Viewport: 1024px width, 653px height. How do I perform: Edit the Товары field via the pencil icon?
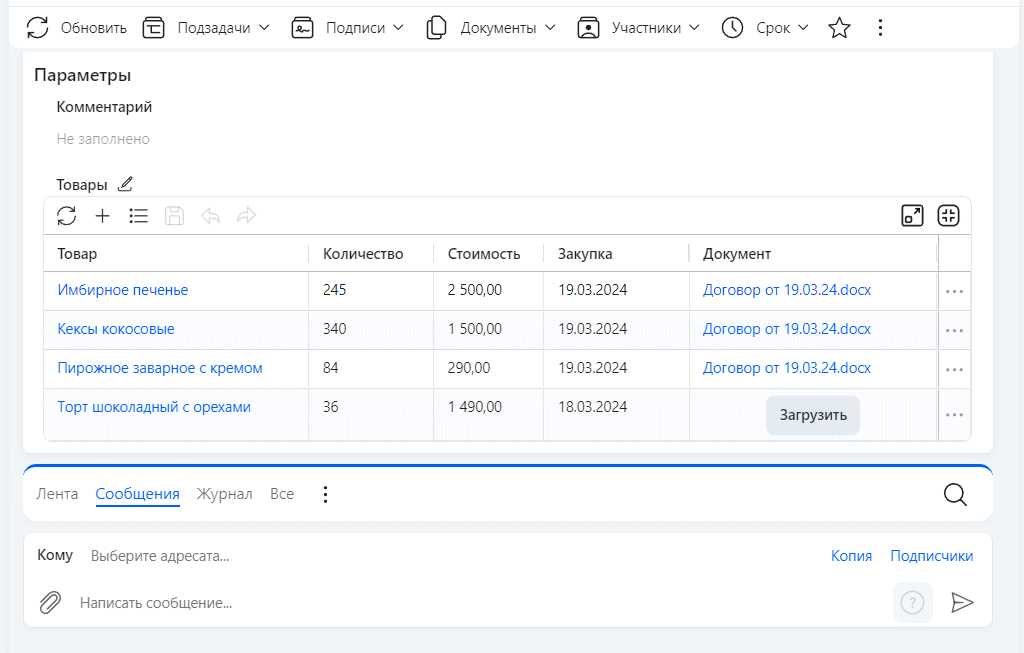click(126, 184)
